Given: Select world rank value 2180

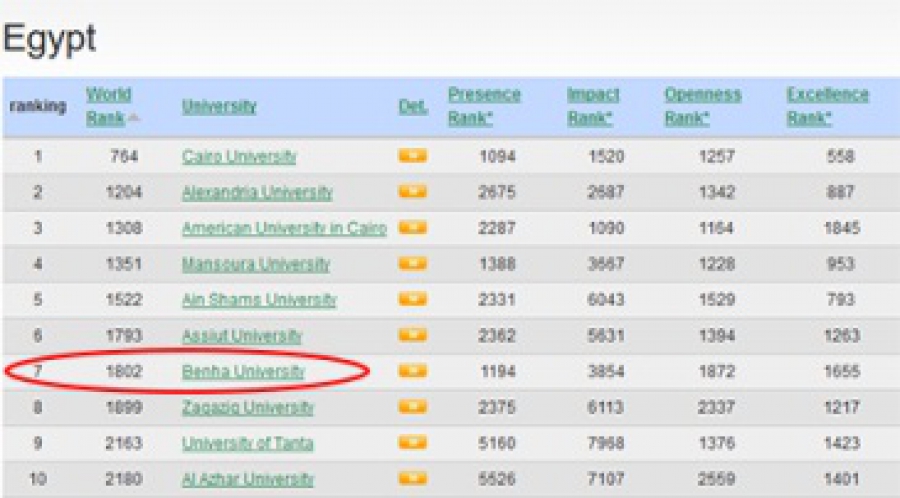Looking at the screenshot, I should click(x=124, y=479).
